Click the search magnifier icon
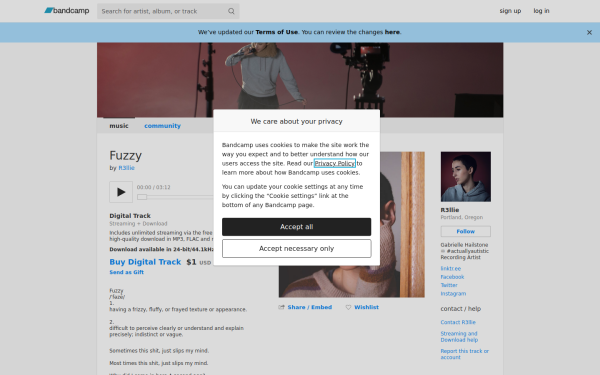 (232, 11)
